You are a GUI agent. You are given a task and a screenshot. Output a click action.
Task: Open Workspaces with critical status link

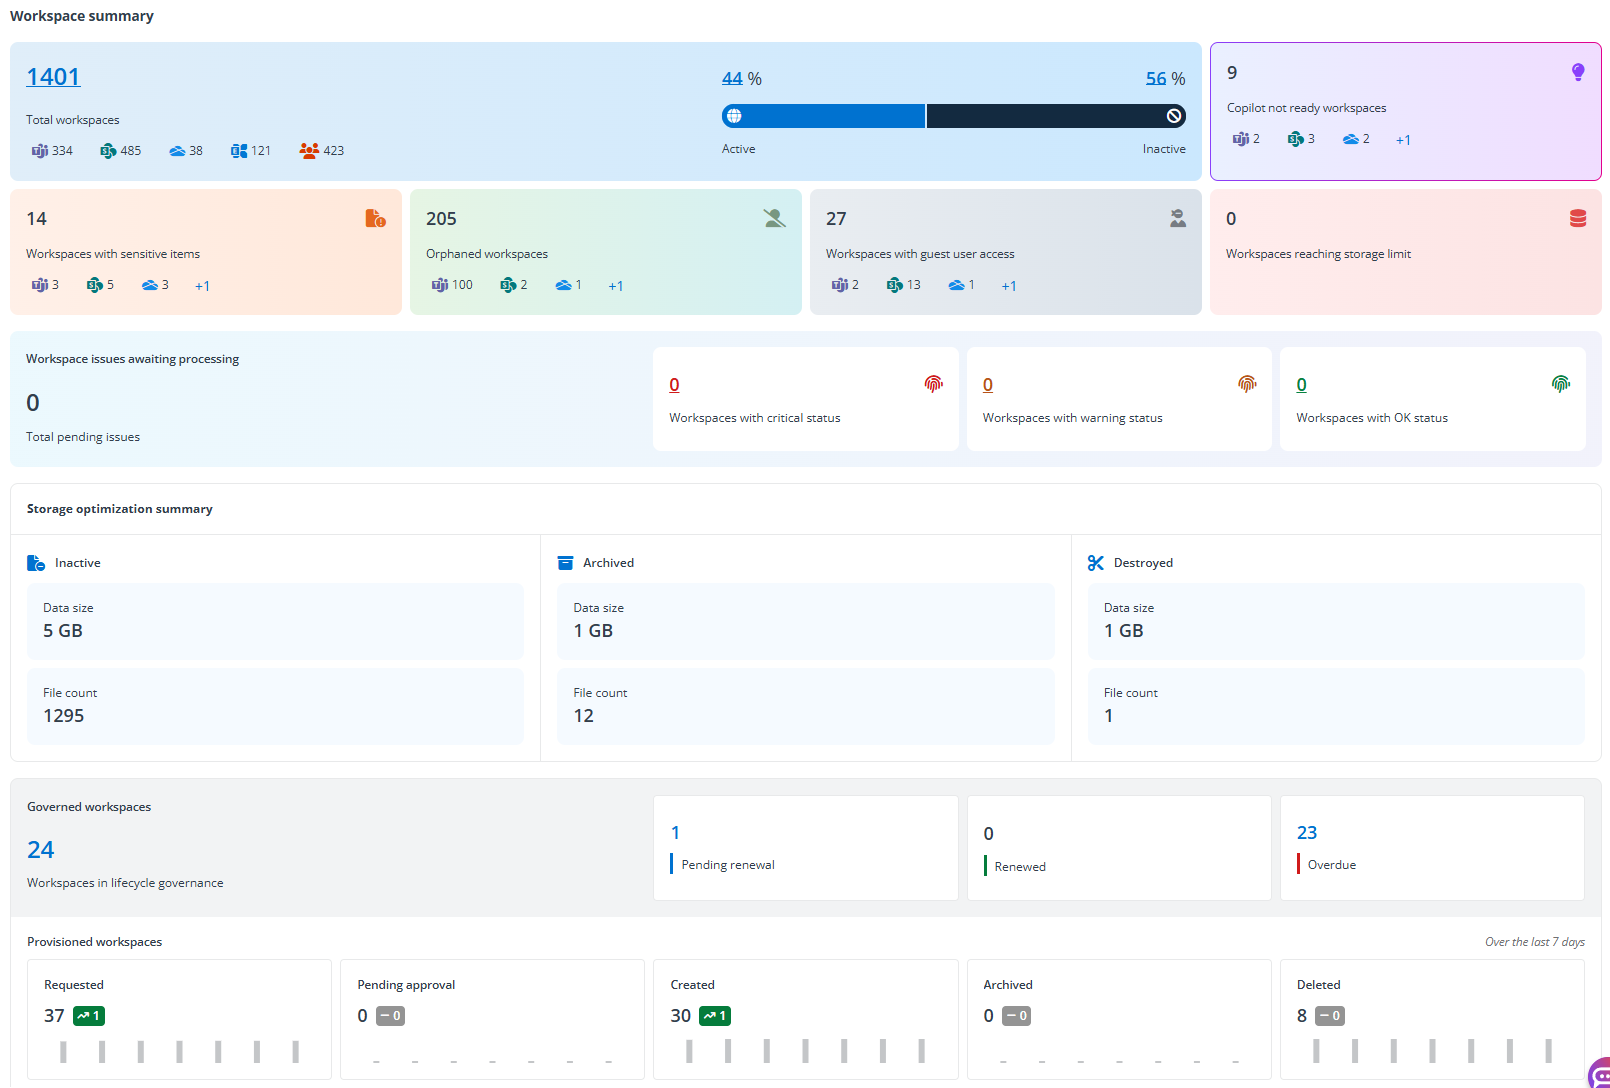click(x=674, y=384)
